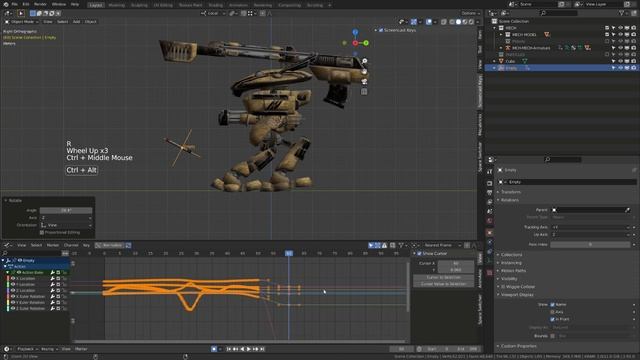Screen dimensions: 640x360
Task: Toggle perspective/orthographic grid icon
Action: pyautogui.click(x=364, y=92)
